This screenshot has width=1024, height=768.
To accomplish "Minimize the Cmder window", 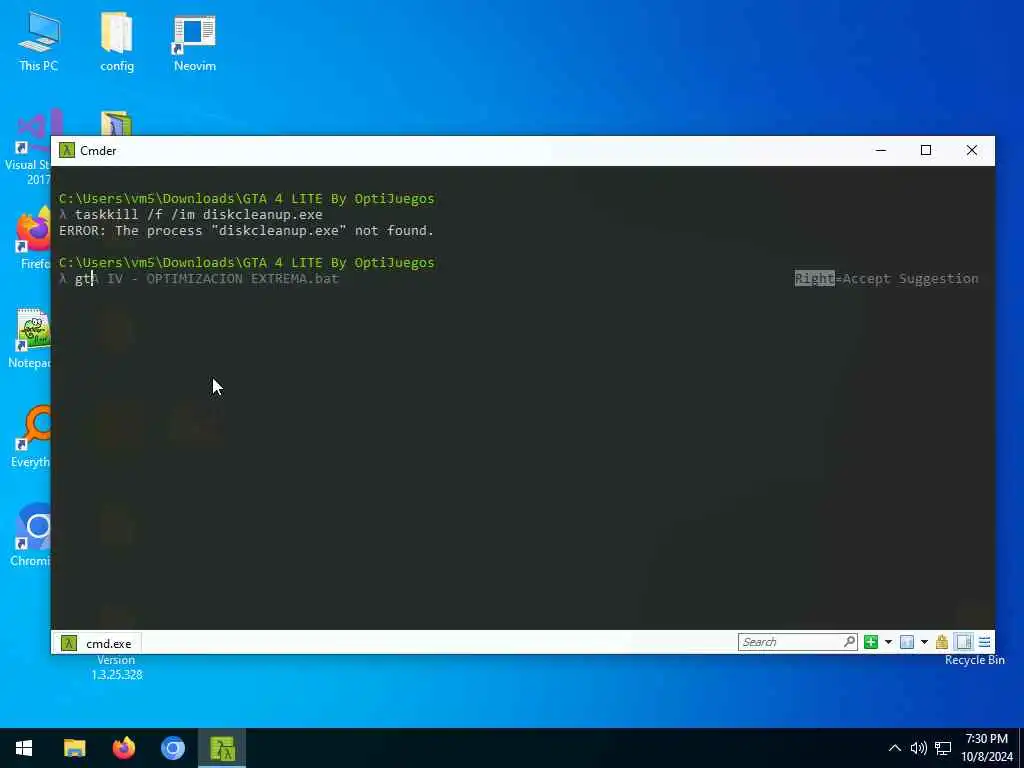I will tap(880, 150).
